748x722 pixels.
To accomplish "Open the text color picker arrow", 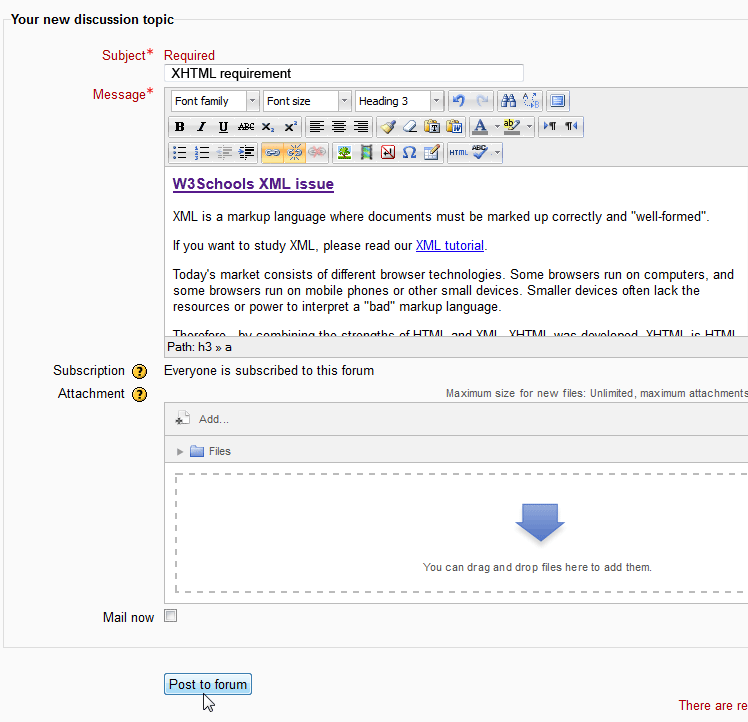I will pyautogui.click(x=495, y=127).
